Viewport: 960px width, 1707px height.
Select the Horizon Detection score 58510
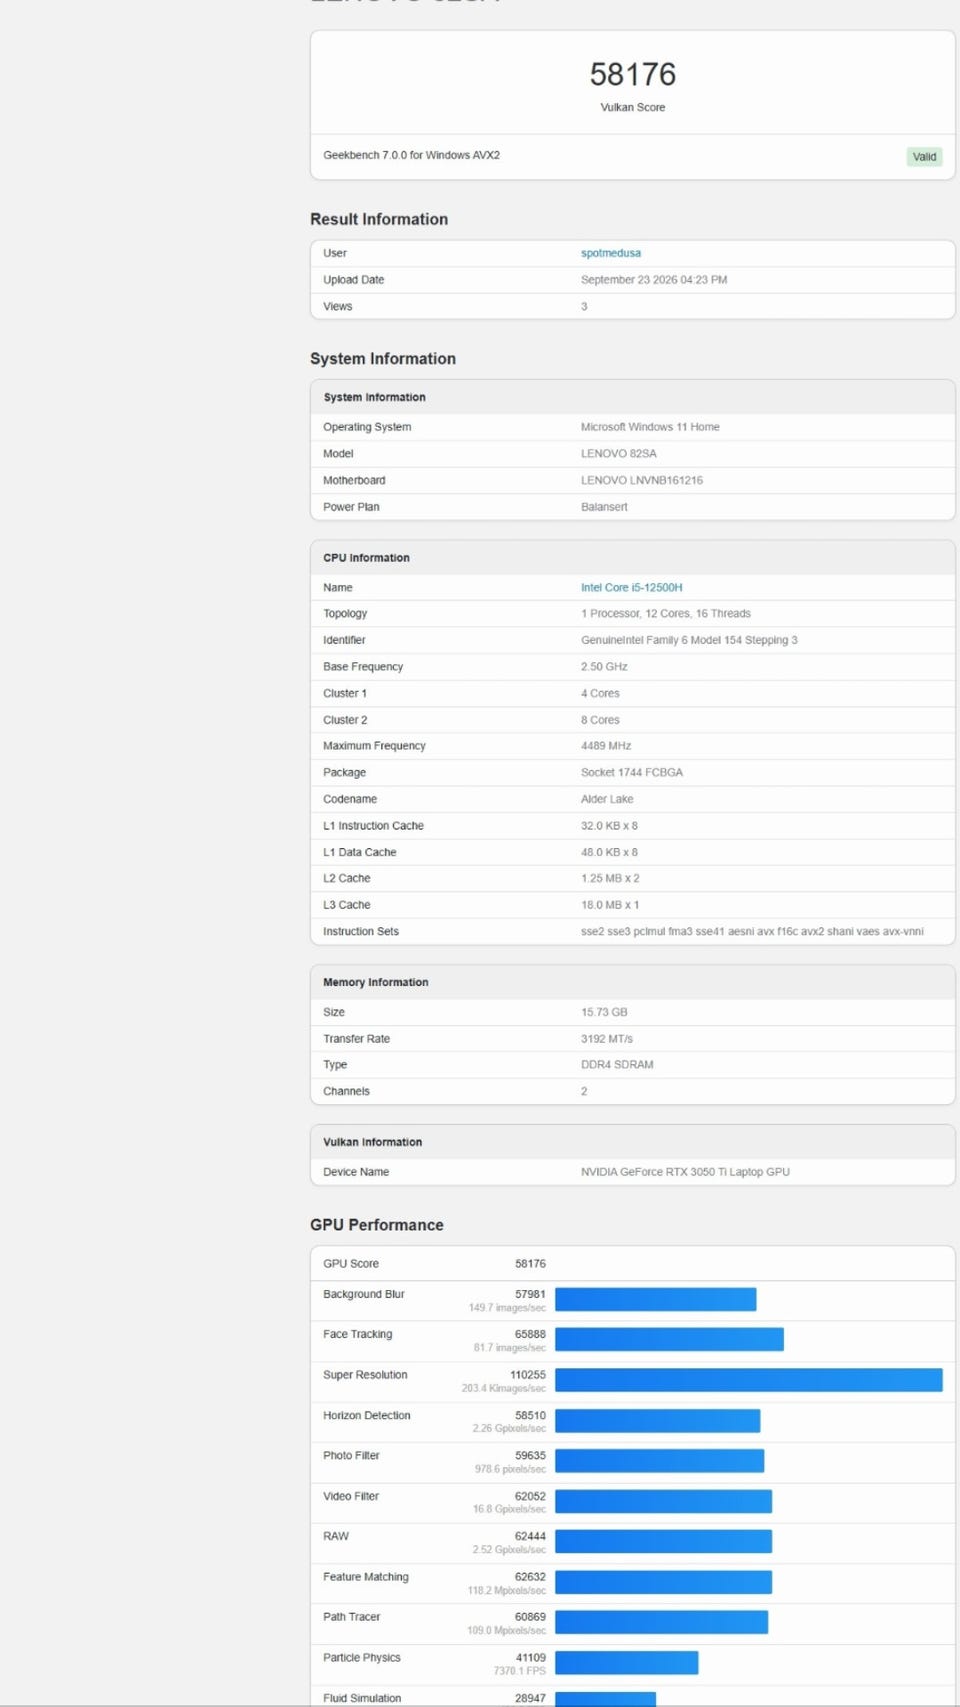pos(530,1415)
